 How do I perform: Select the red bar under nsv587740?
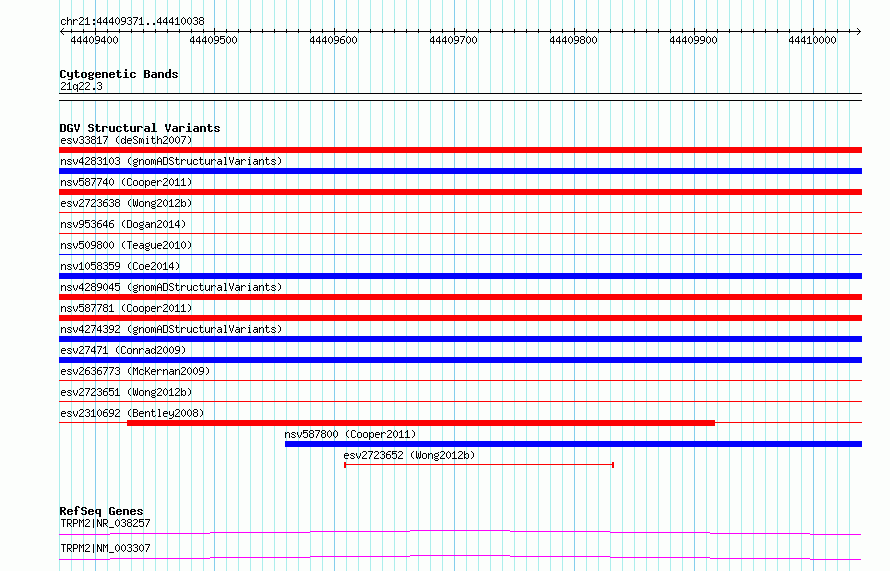pos(460,192)
